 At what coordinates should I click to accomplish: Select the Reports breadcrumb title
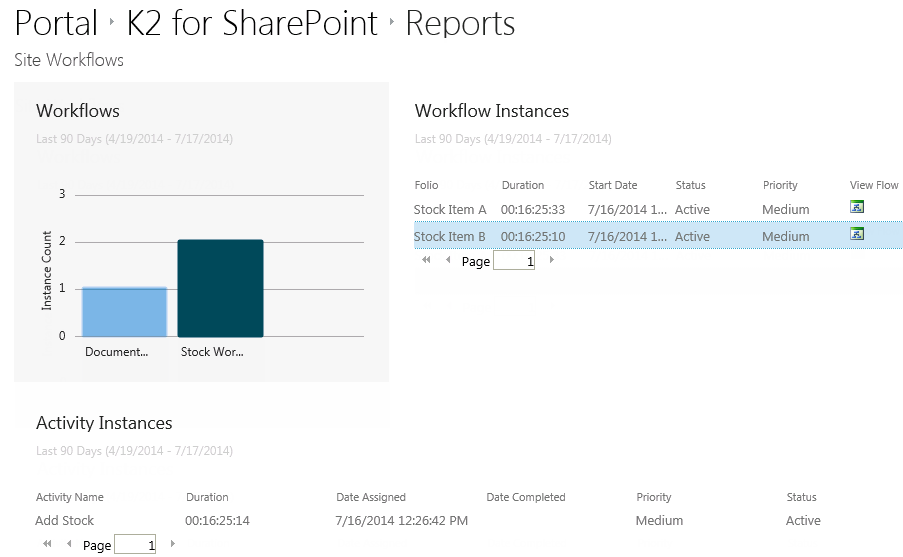click(460, 24)
